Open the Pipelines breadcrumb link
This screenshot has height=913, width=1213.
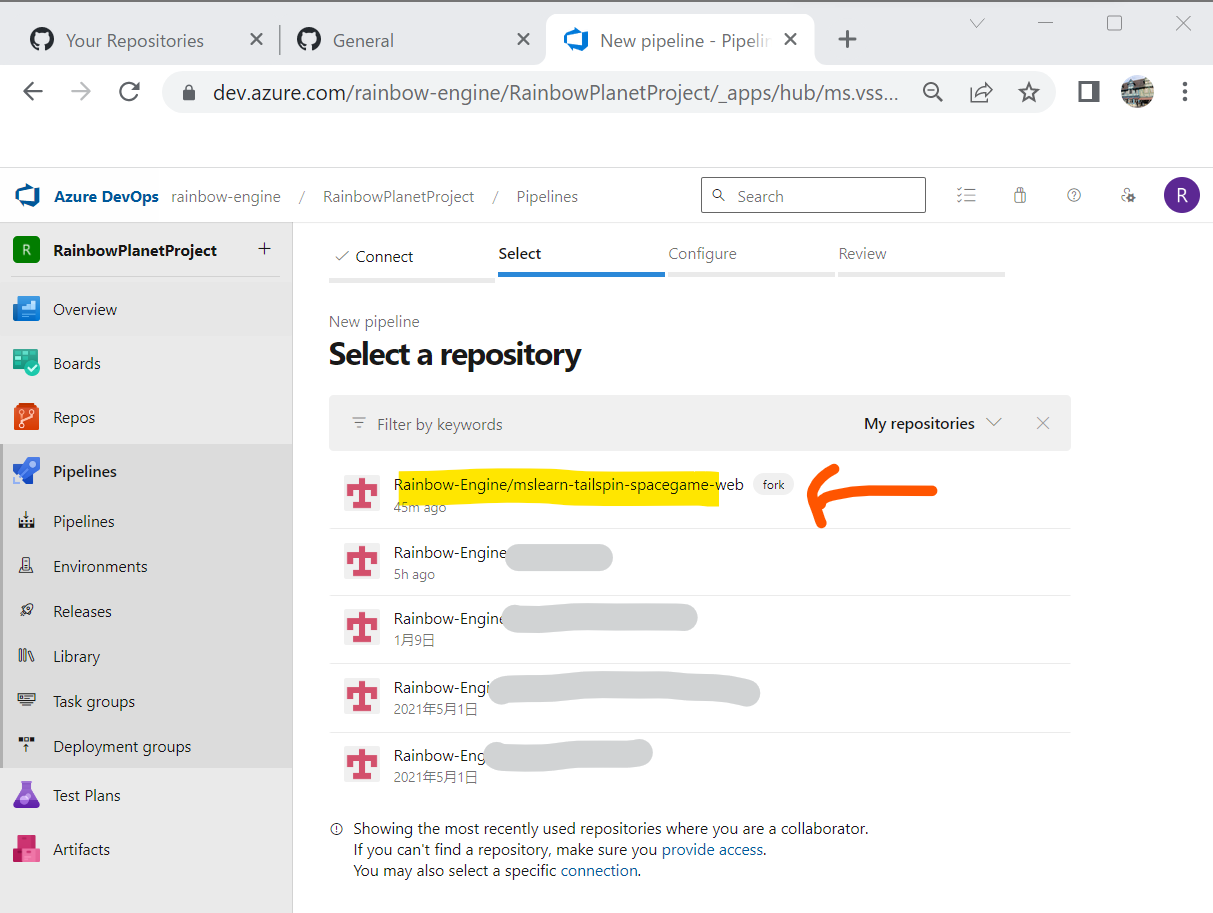(547, 196)
